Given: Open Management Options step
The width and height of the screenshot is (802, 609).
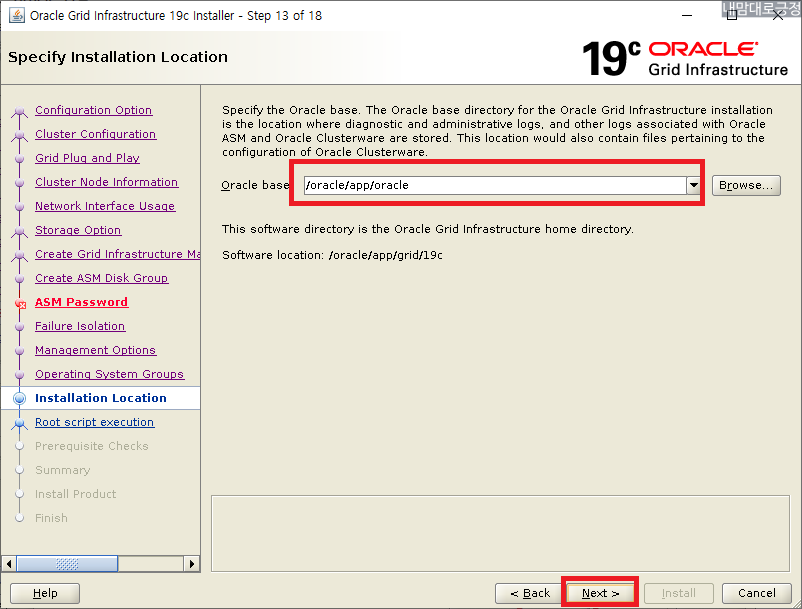Looking at the screenshot, I should tap(95, 350).
